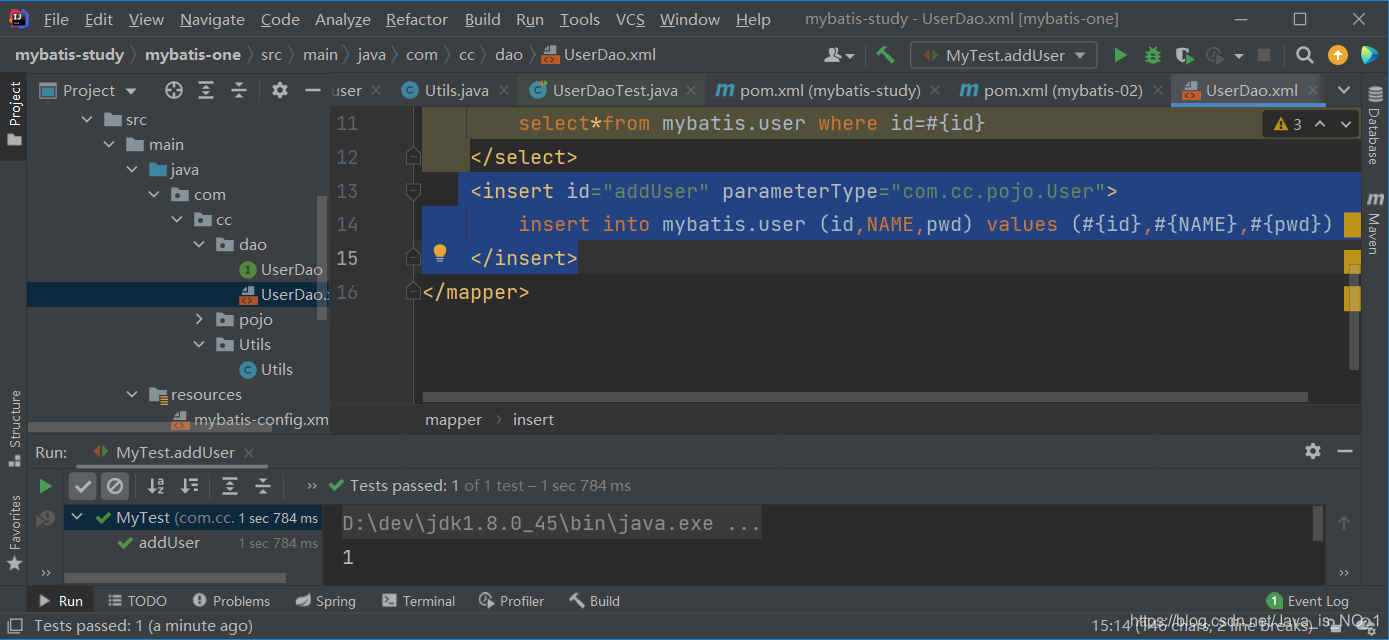This screenshot has width=1389, height=640.
Task: Sort test results by duration
Action: pyautogui.click(x=189, y=486)
